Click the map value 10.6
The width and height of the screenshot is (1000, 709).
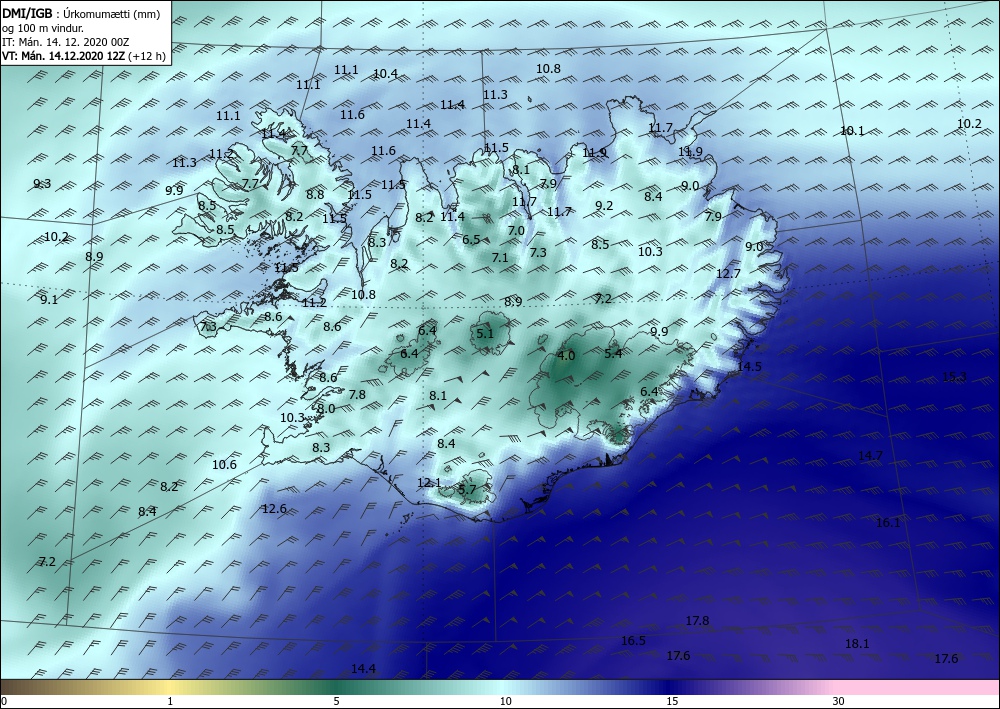click(224, 465)
